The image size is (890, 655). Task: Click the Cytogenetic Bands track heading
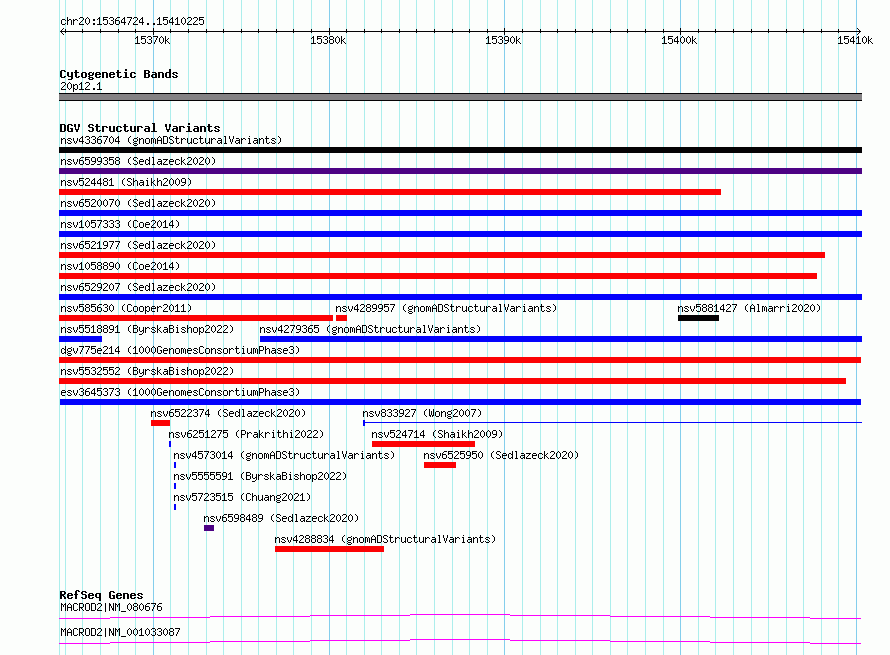[119, 74]
